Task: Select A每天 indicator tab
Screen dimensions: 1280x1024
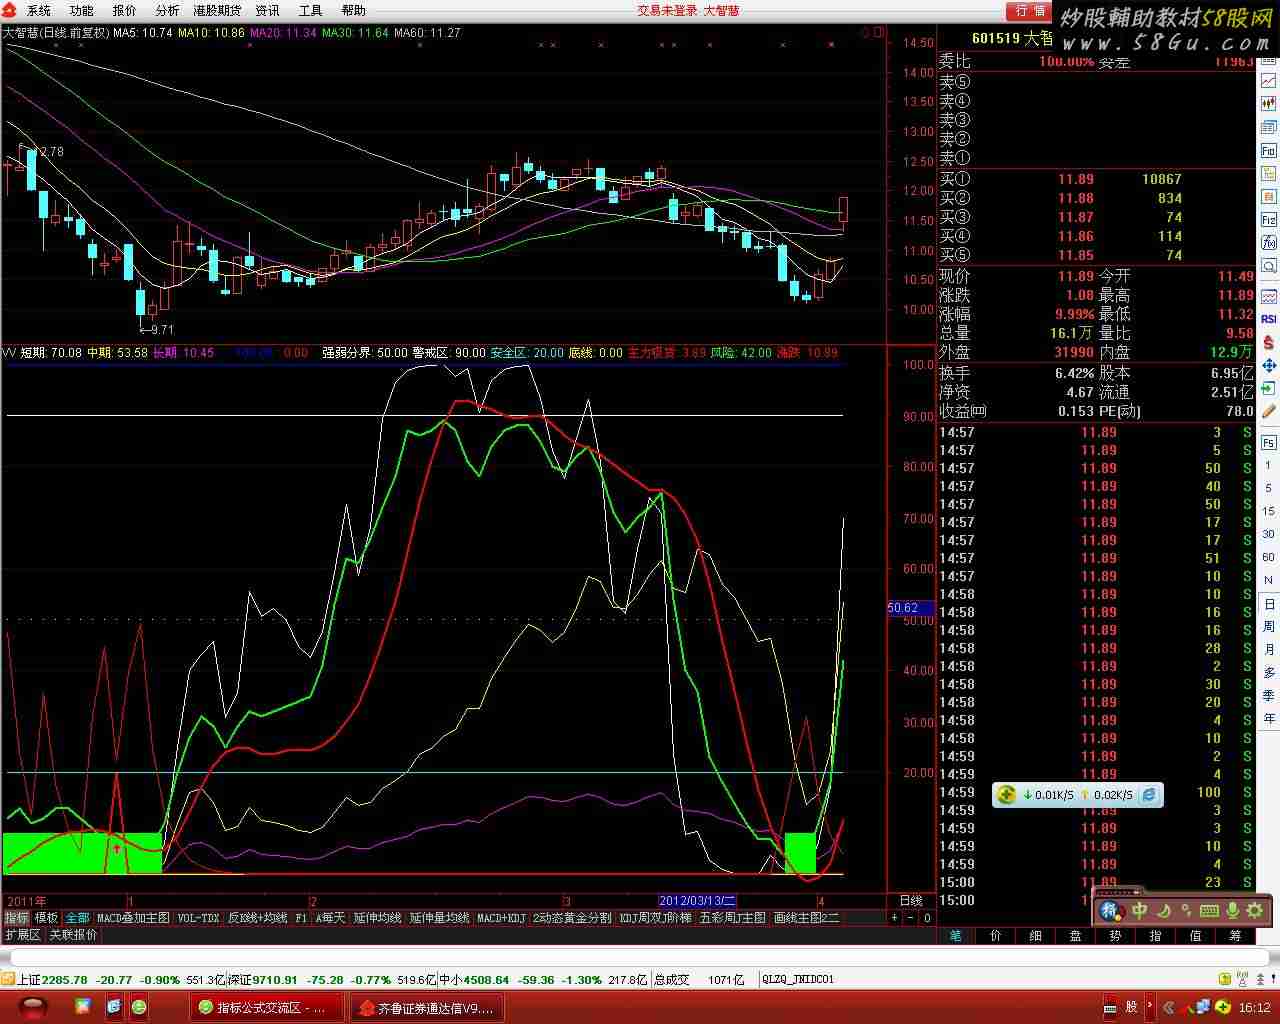Action: pos(330,917)
